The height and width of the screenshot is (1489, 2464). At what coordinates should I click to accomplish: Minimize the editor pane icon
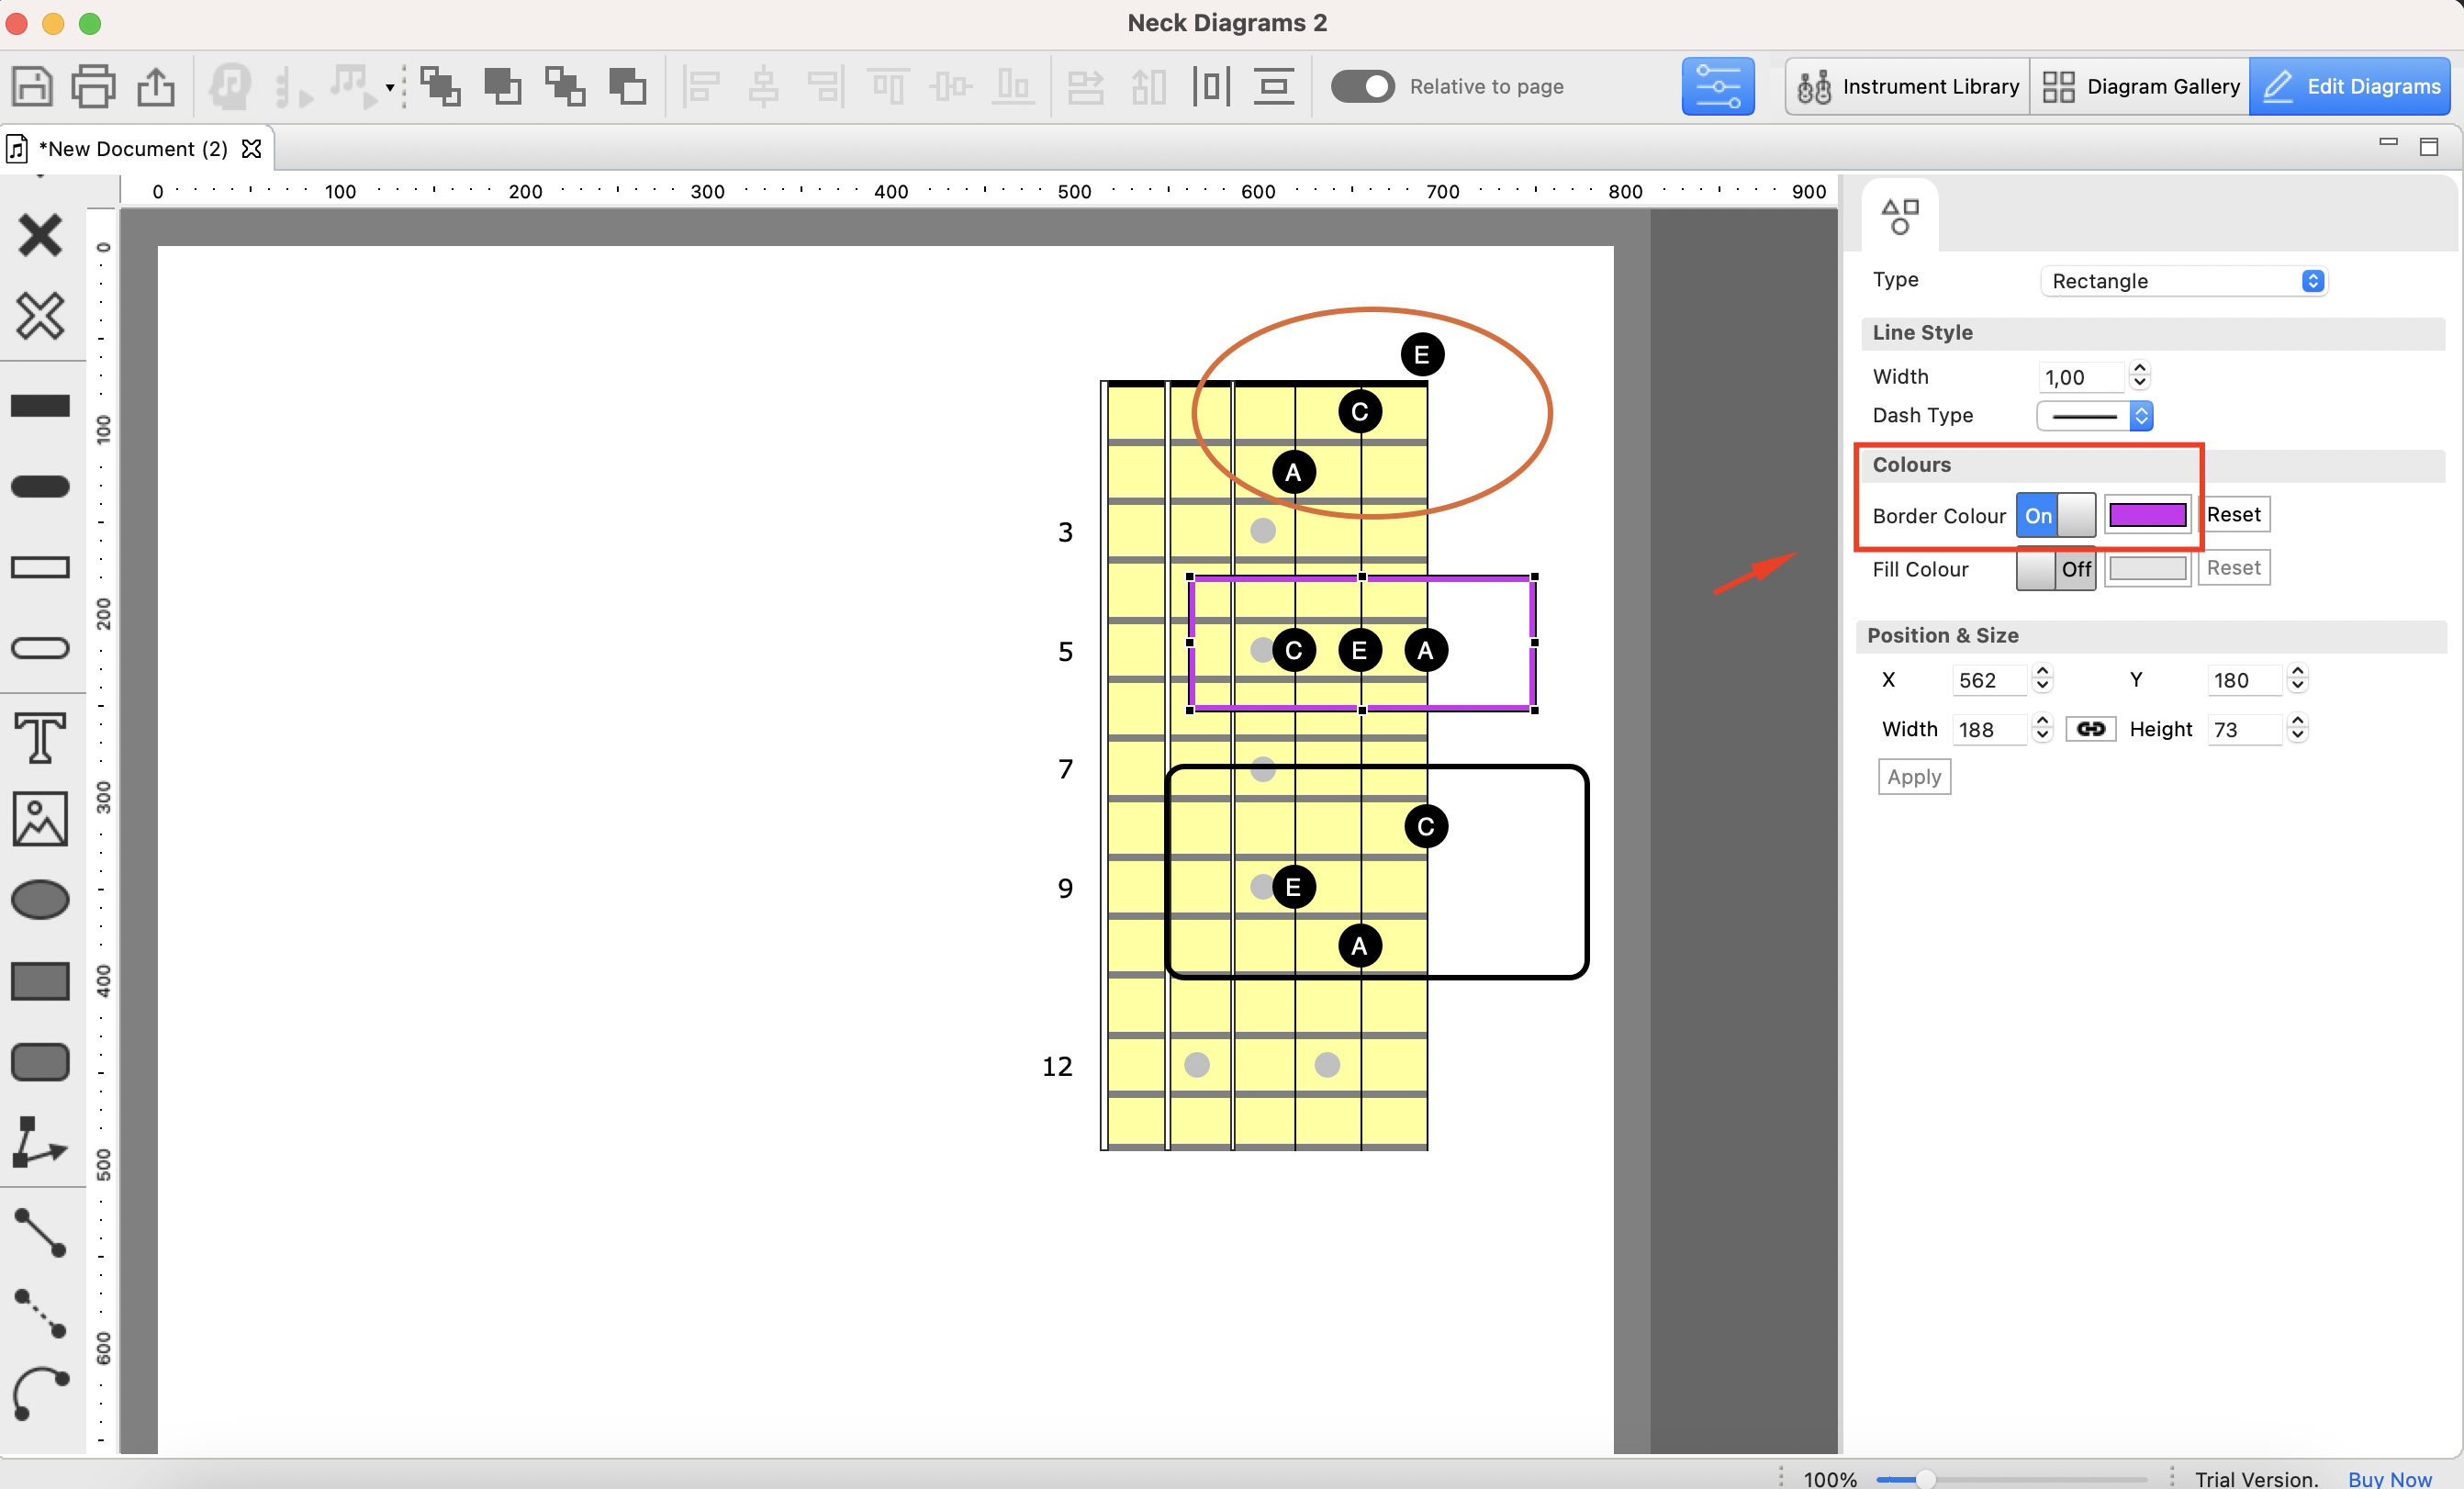2389,143
